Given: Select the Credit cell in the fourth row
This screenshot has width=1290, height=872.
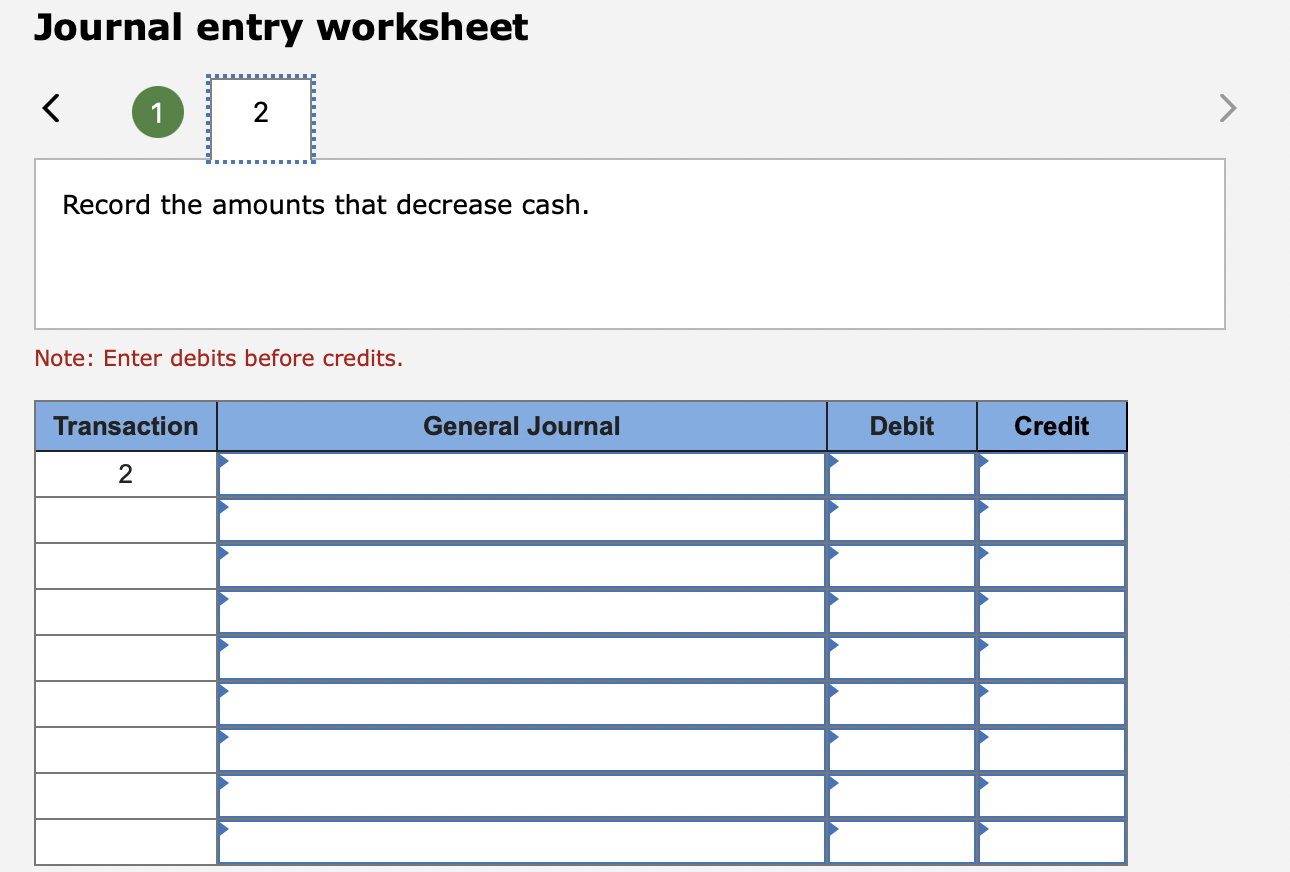Looking at the screenshot, I should [1052, 612].
